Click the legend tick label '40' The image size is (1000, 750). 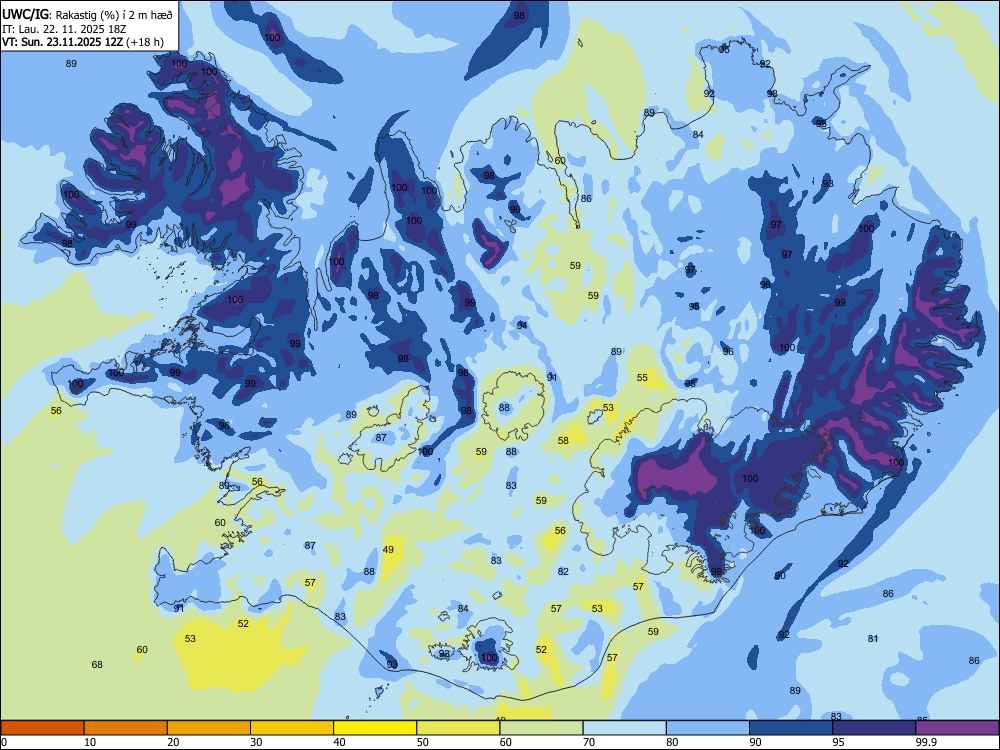click(340, 742)
